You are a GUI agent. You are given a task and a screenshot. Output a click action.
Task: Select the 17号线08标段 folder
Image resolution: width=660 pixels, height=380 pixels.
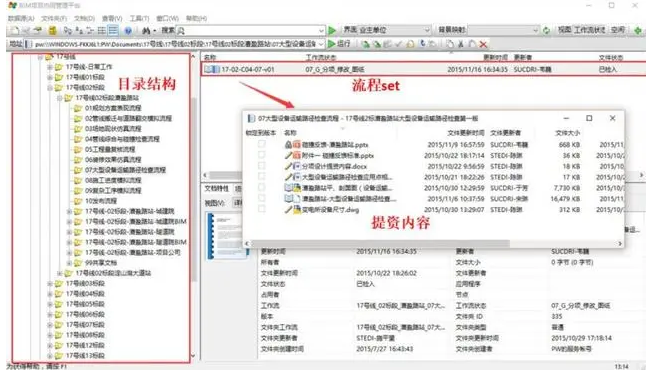pyautogui.click(x=85, y=335)
